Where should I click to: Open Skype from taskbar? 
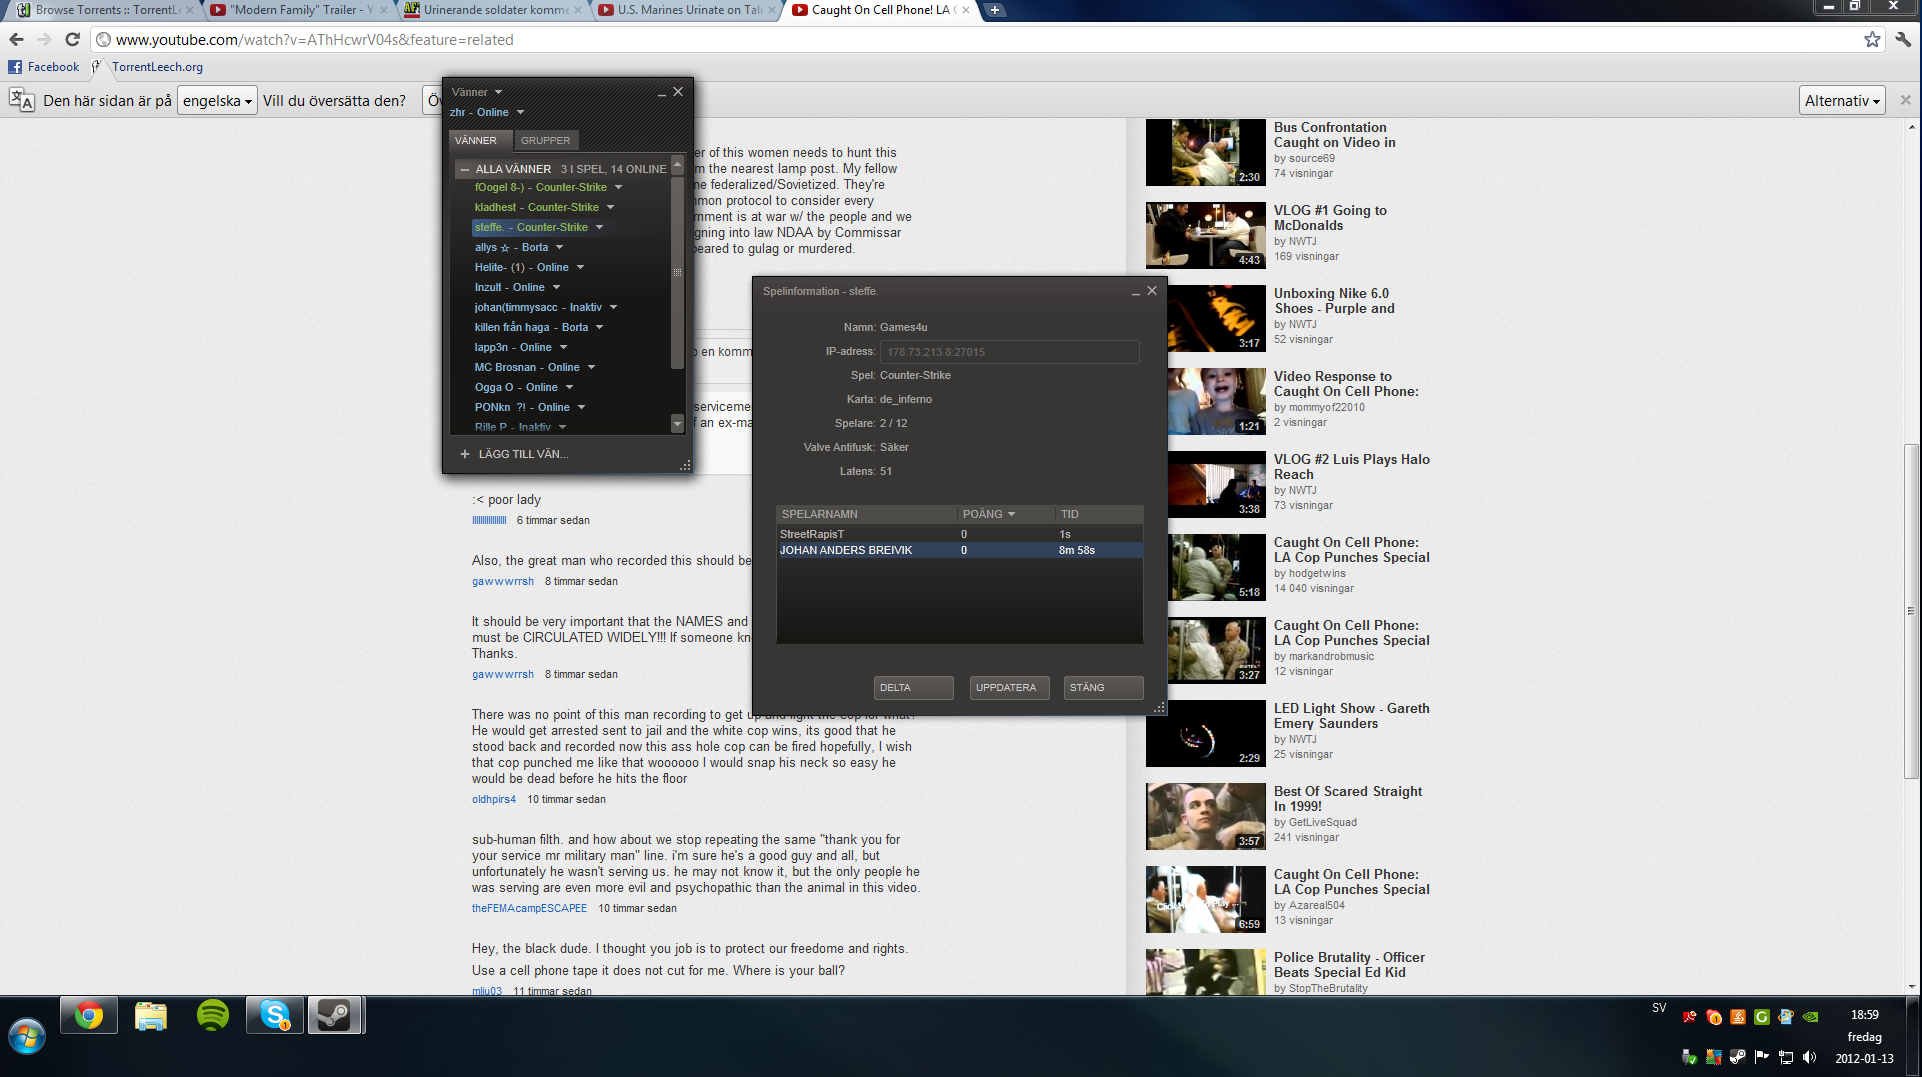pyautogui.click(x=275, y=1016)
